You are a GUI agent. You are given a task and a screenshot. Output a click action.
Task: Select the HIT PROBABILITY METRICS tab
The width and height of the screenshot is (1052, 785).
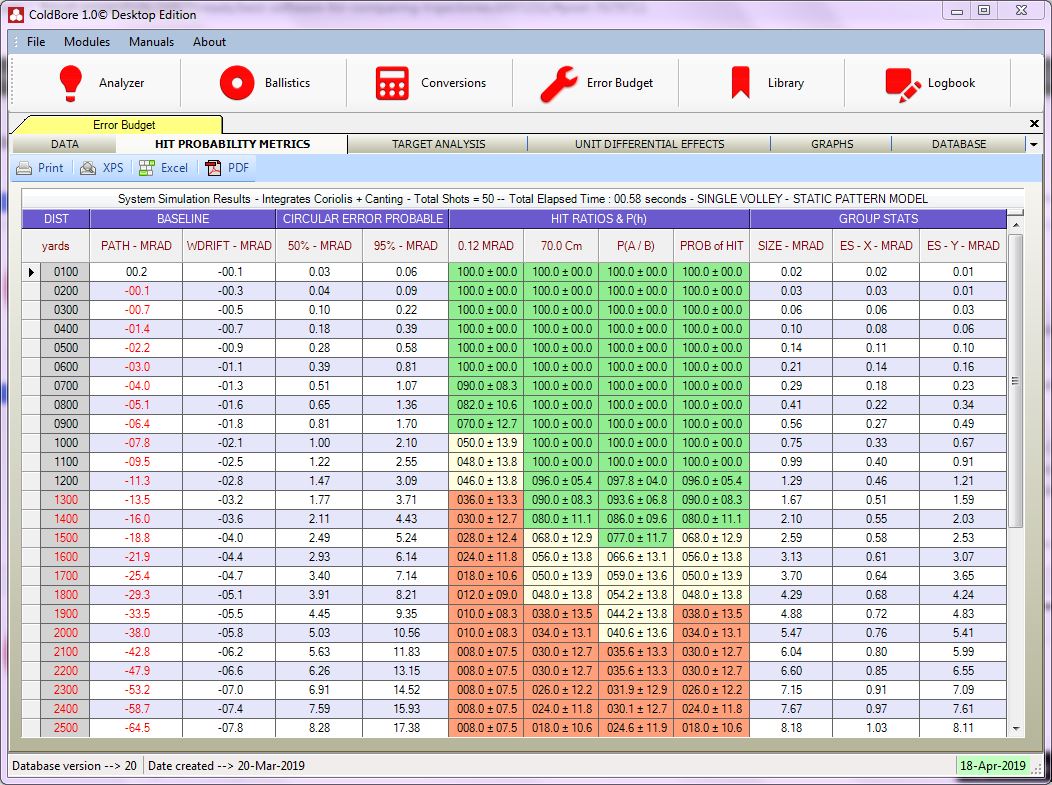[232, 144]
